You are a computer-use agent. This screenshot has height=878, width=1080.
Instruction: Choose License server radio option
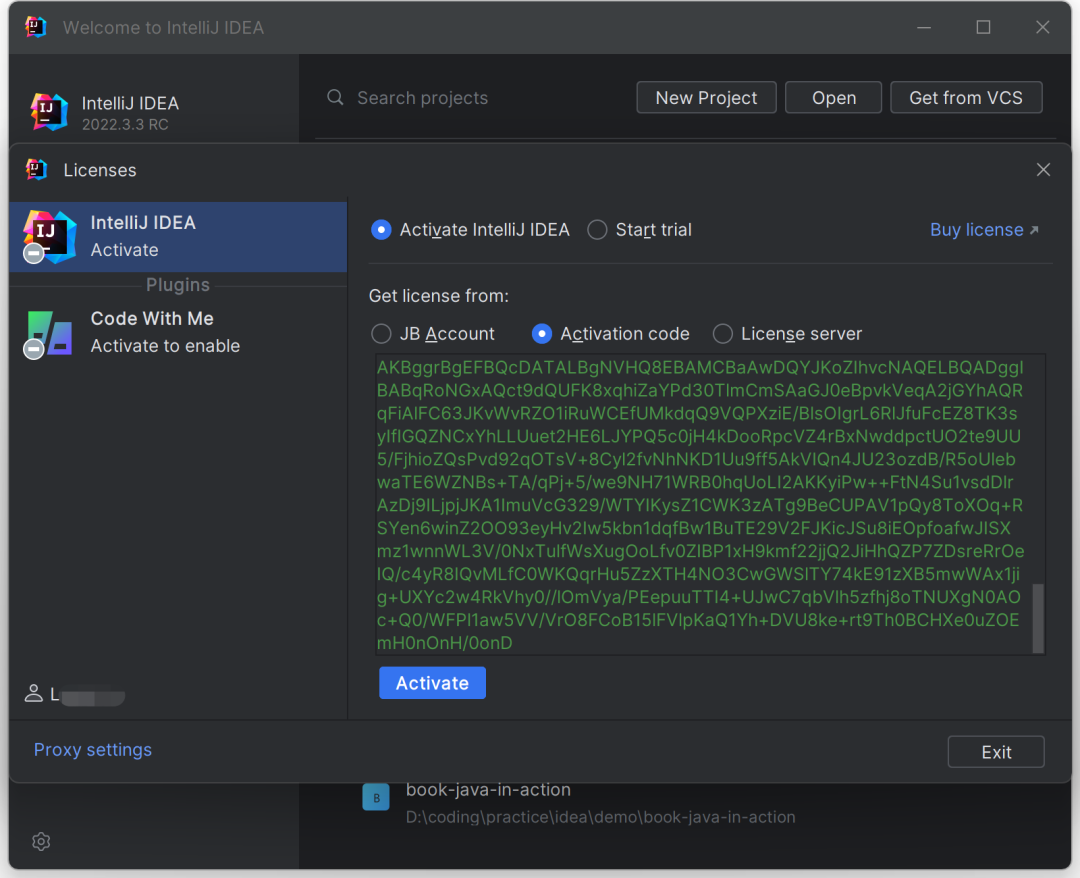(x=722, y=334)
